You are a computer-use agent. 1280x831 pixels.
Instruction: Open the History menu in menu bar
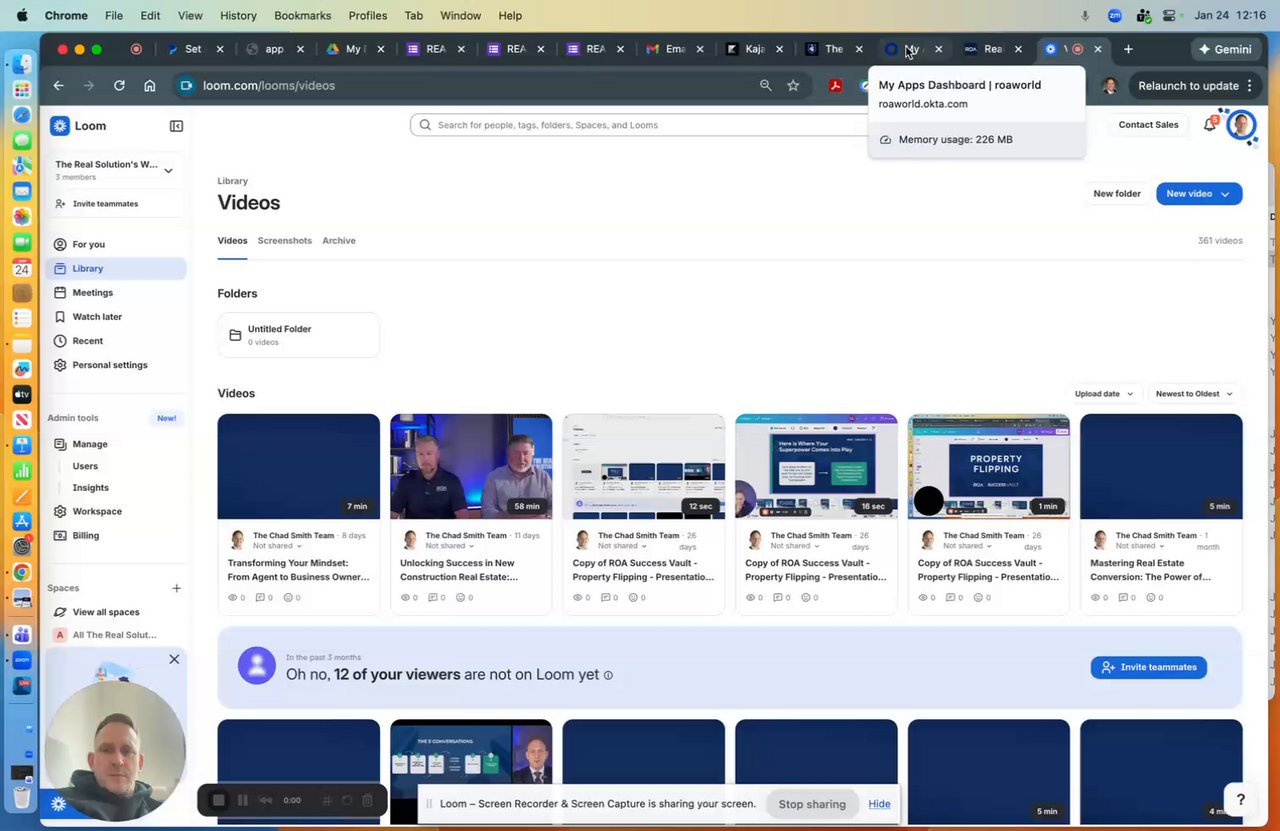(238, 16)
